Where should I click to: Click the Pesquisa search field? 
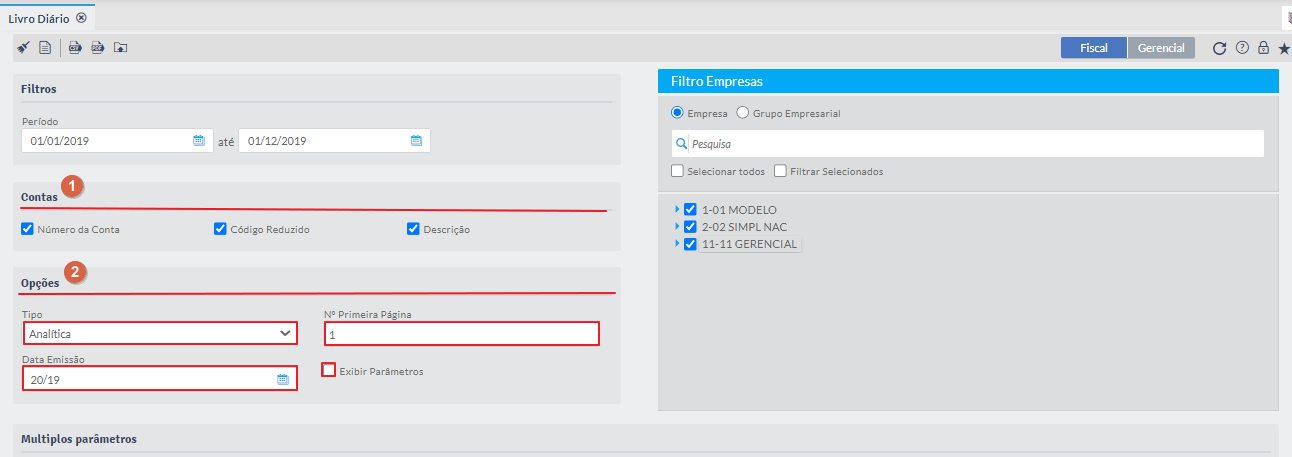coord(970,144)
